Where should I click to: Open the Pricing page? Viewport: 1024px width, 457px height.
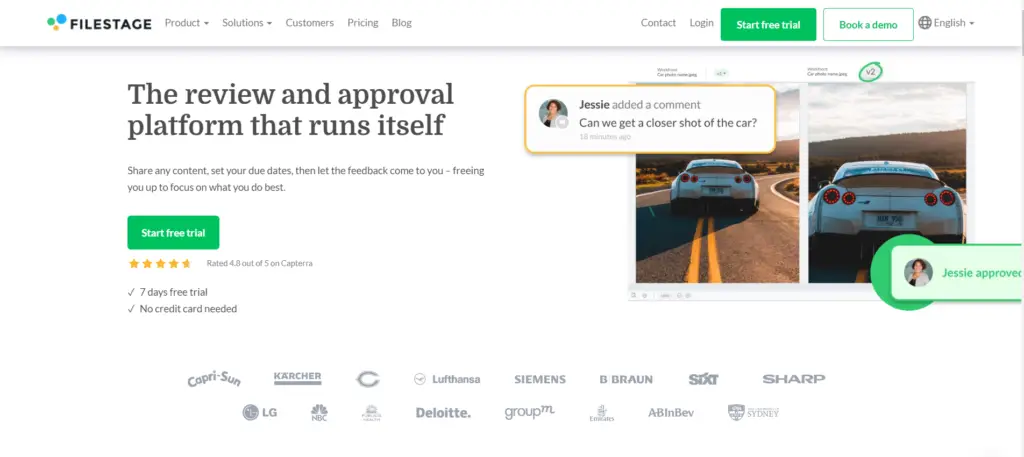pos(362,23)
